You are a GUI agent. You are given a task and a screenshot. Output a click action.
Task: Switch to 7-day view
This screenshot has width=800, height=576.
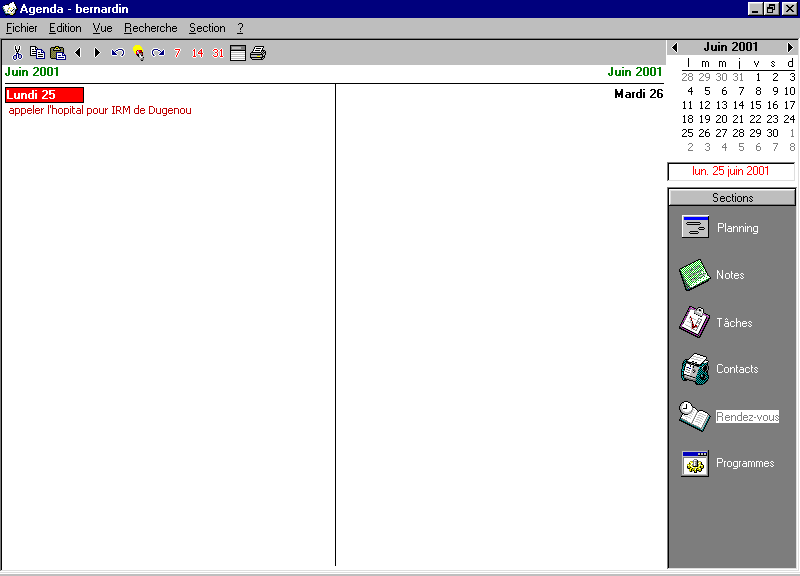pyautogui.click(x=177, y=53)
